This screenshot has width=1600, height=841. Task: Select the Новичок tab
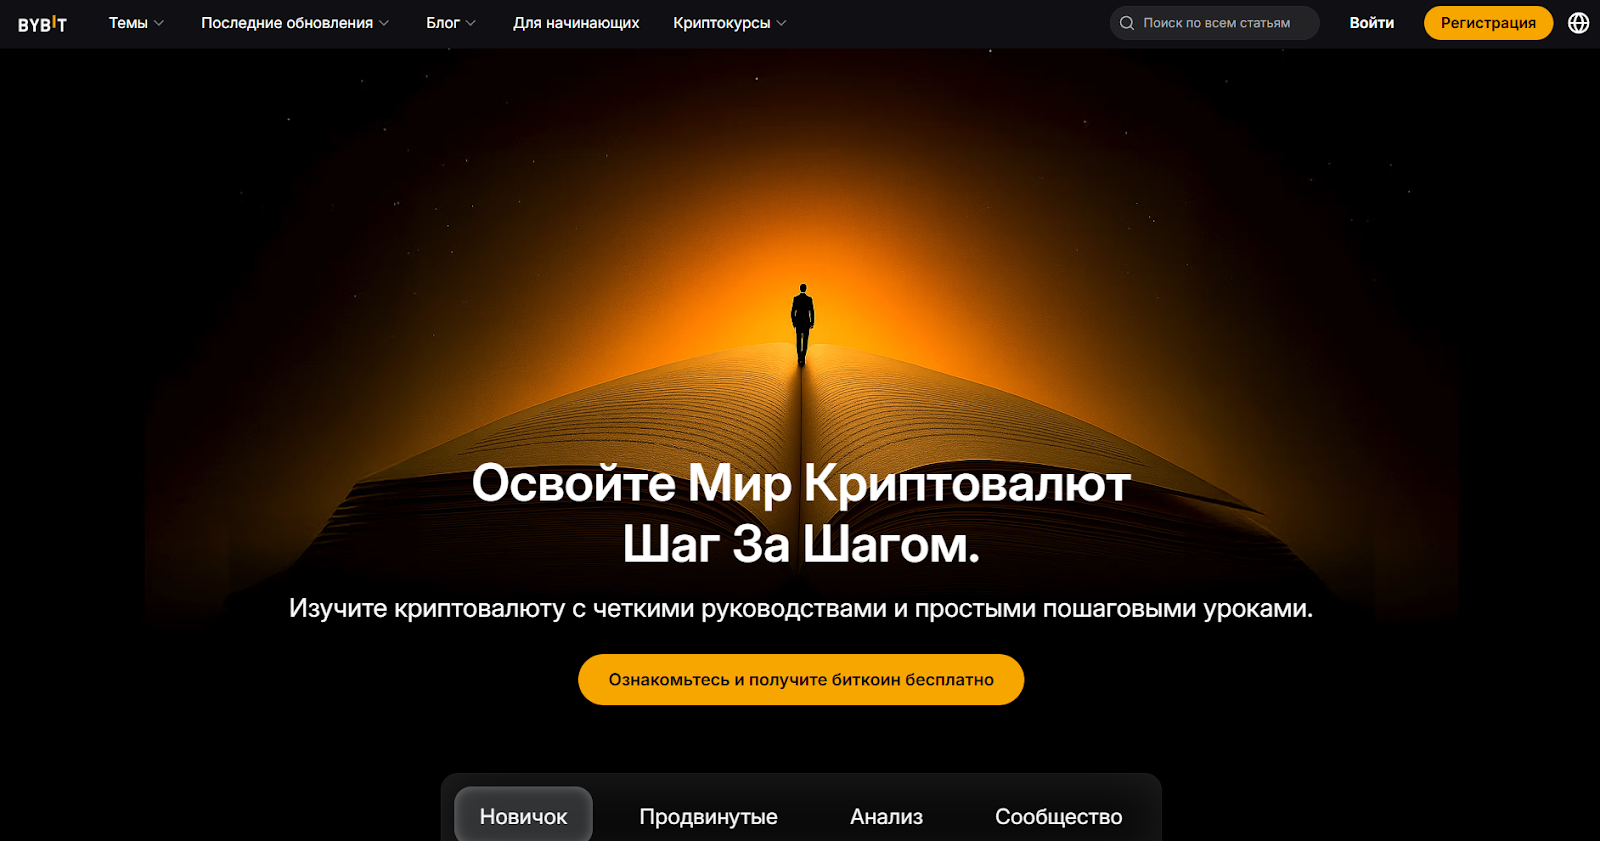click(x=523, y=816)
